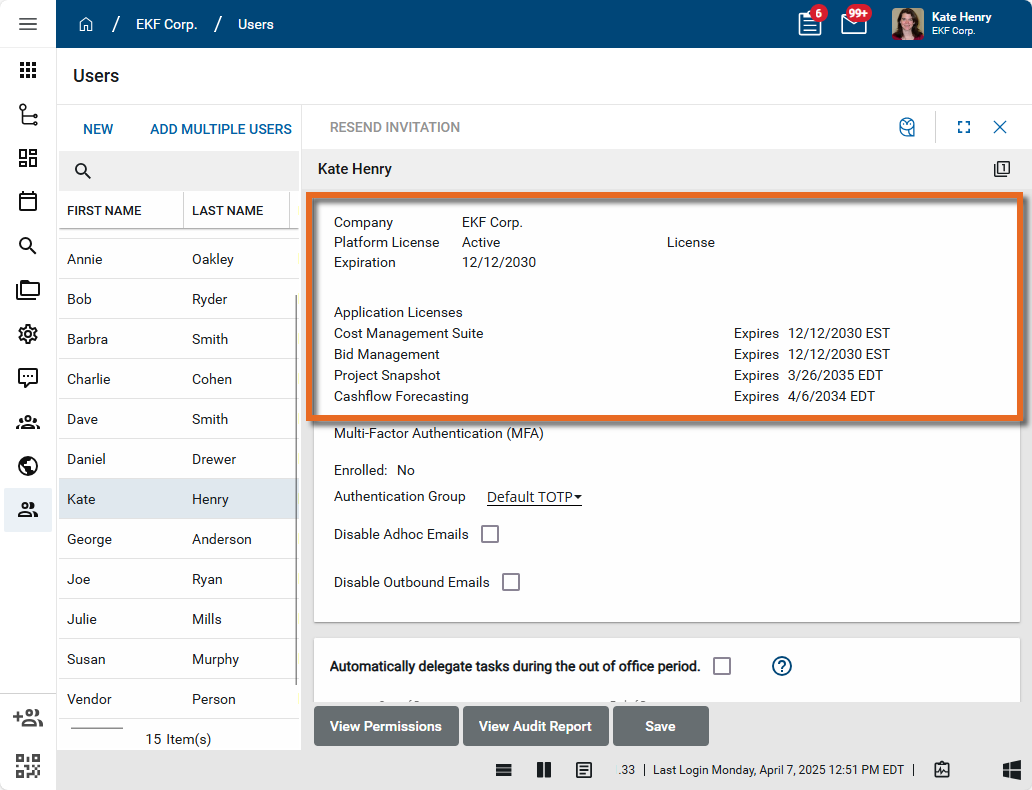
Task: Enable the Disable Adhoc Emails checkbox
Action: click(490, 534)
